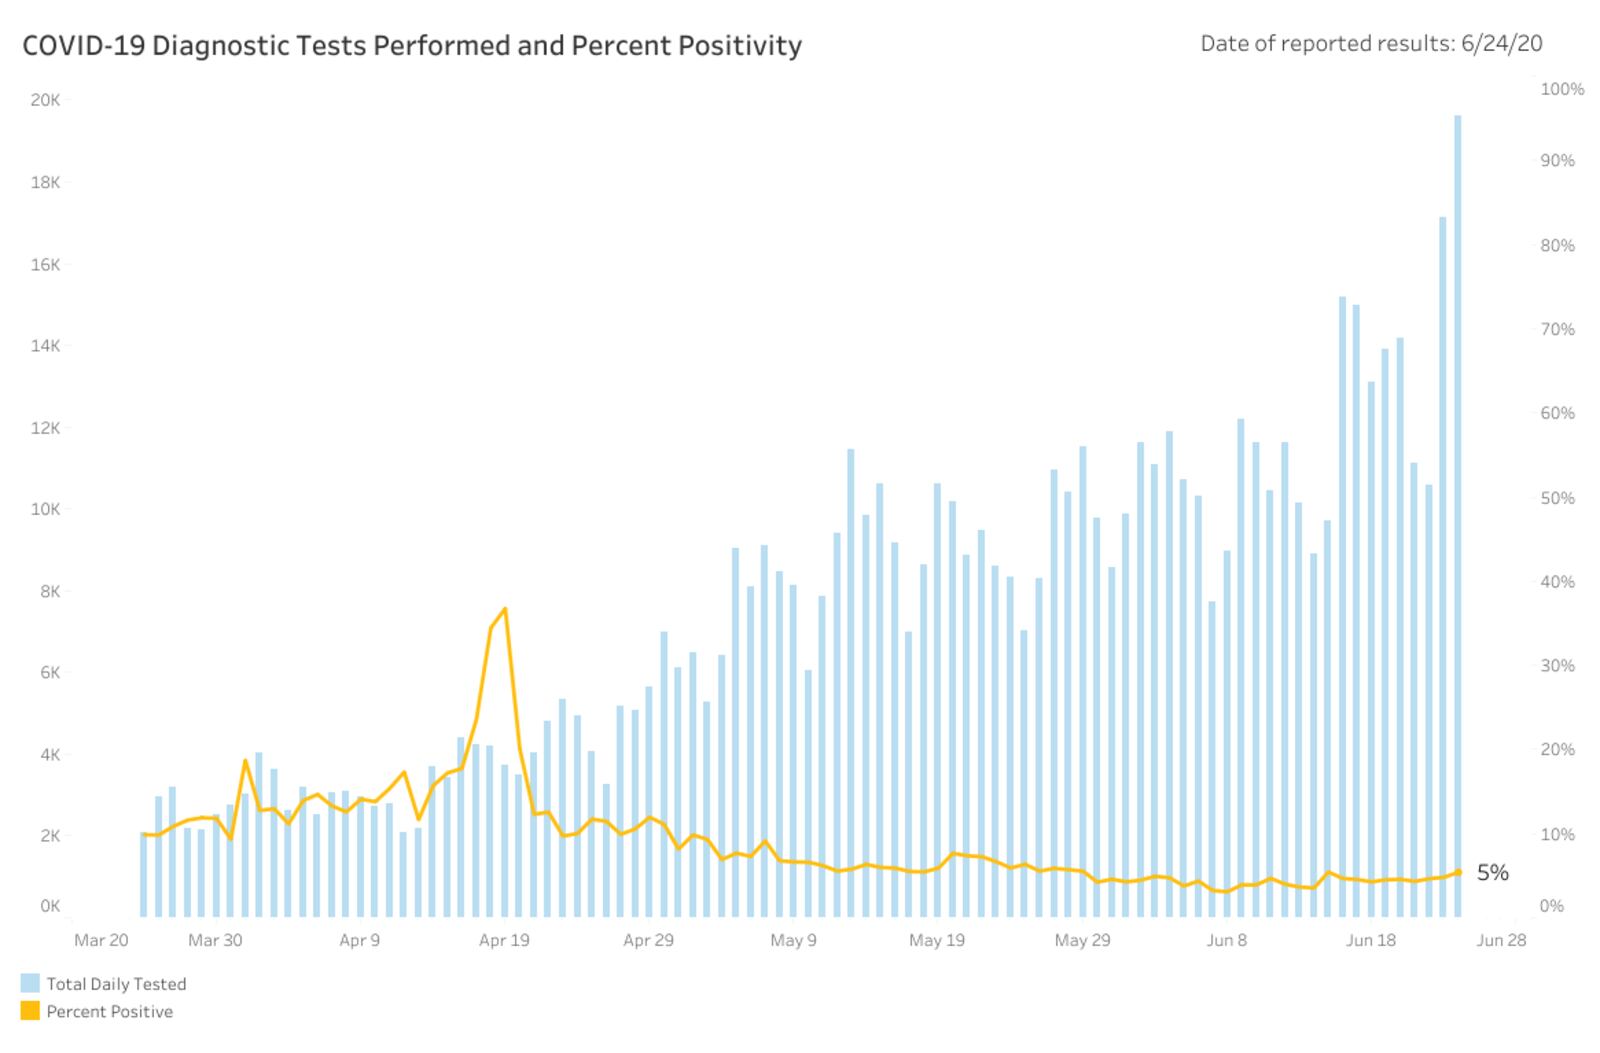Click the chart title text
This screenshot has width=1600, height=1053.
(x=412, y=46)
